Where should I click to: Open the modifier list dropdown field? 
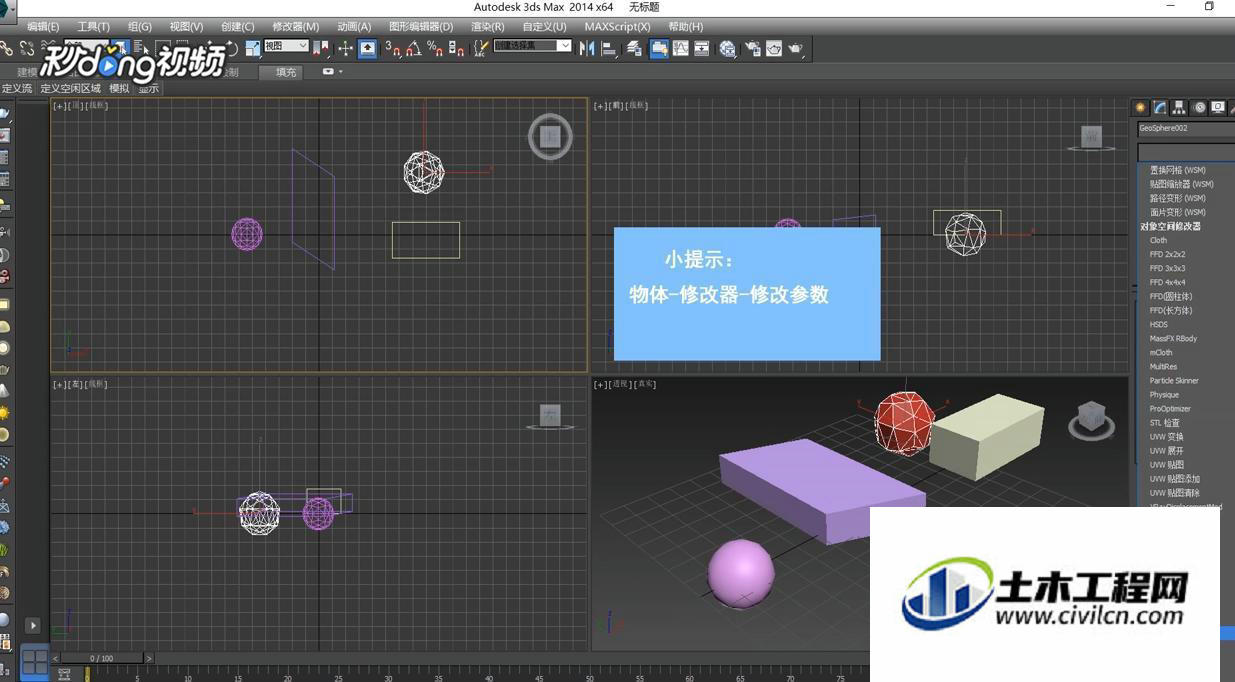click(x=1186, y=152)
